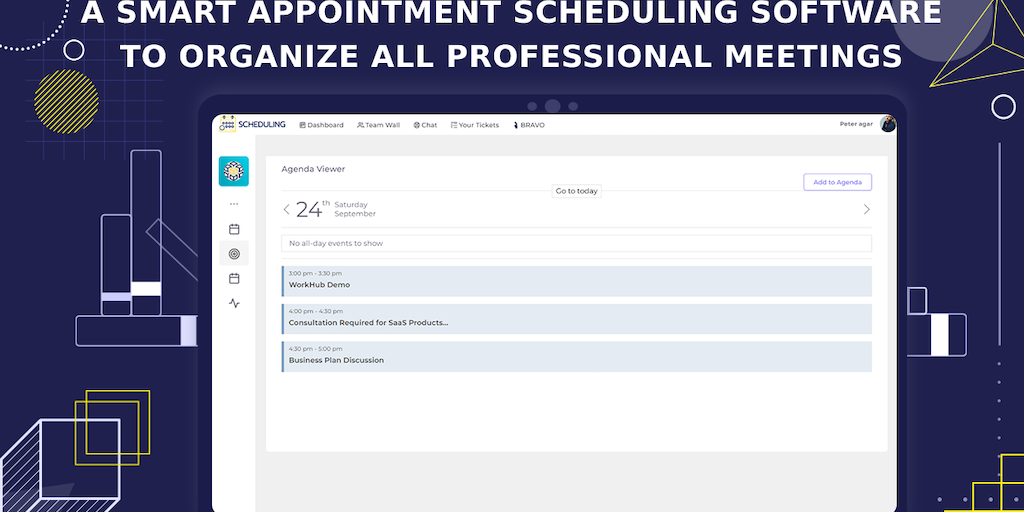
Task: Open the WorkHub Demo event
Action: [x=576, y=281]
